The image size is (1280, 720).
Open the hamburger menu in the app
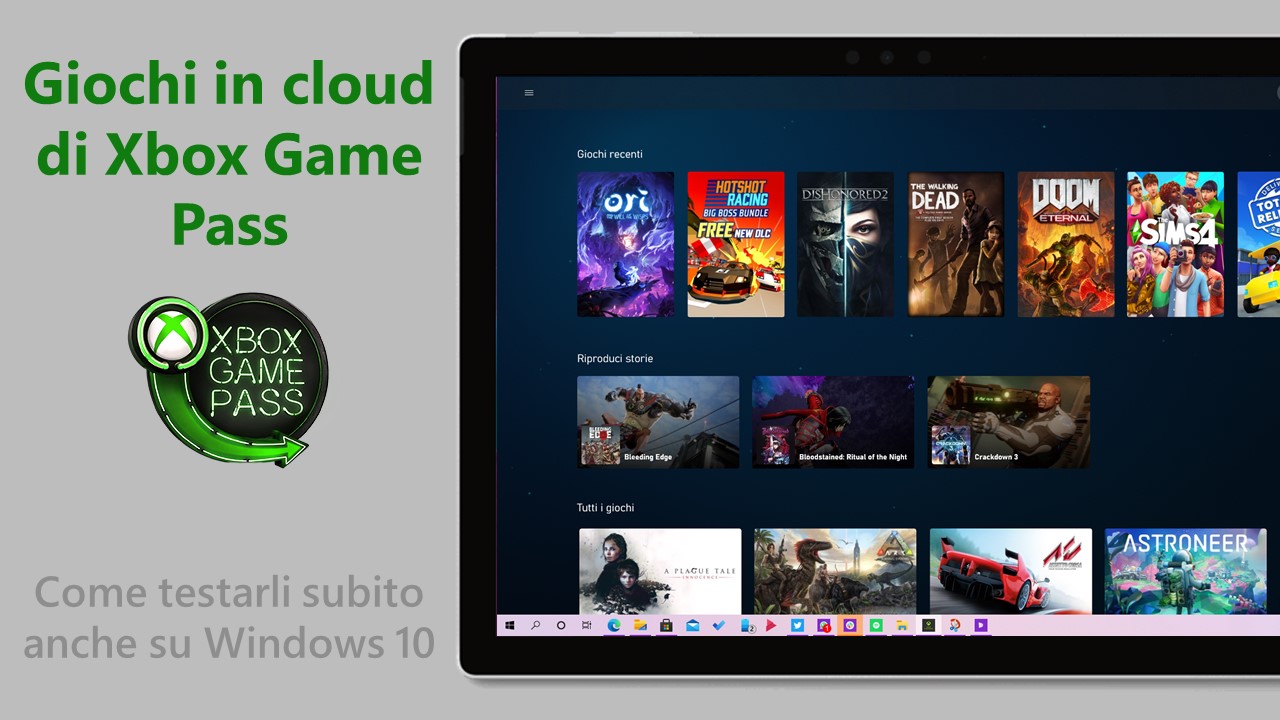[529, 93]
